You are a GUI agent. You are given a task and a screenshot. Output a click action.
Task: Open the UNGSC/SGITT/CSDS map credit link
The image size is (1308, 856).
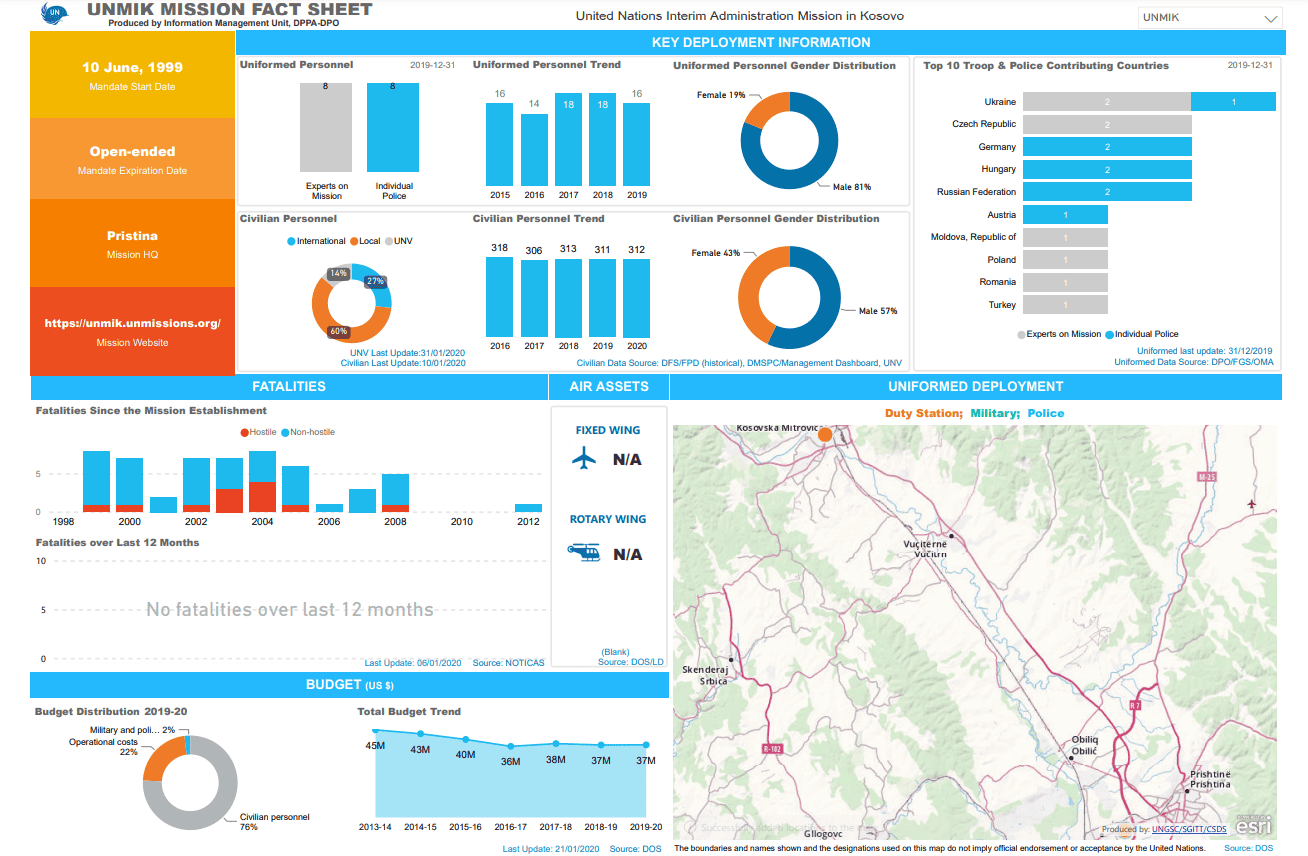pyautogui.click(x=1189, y=829)
